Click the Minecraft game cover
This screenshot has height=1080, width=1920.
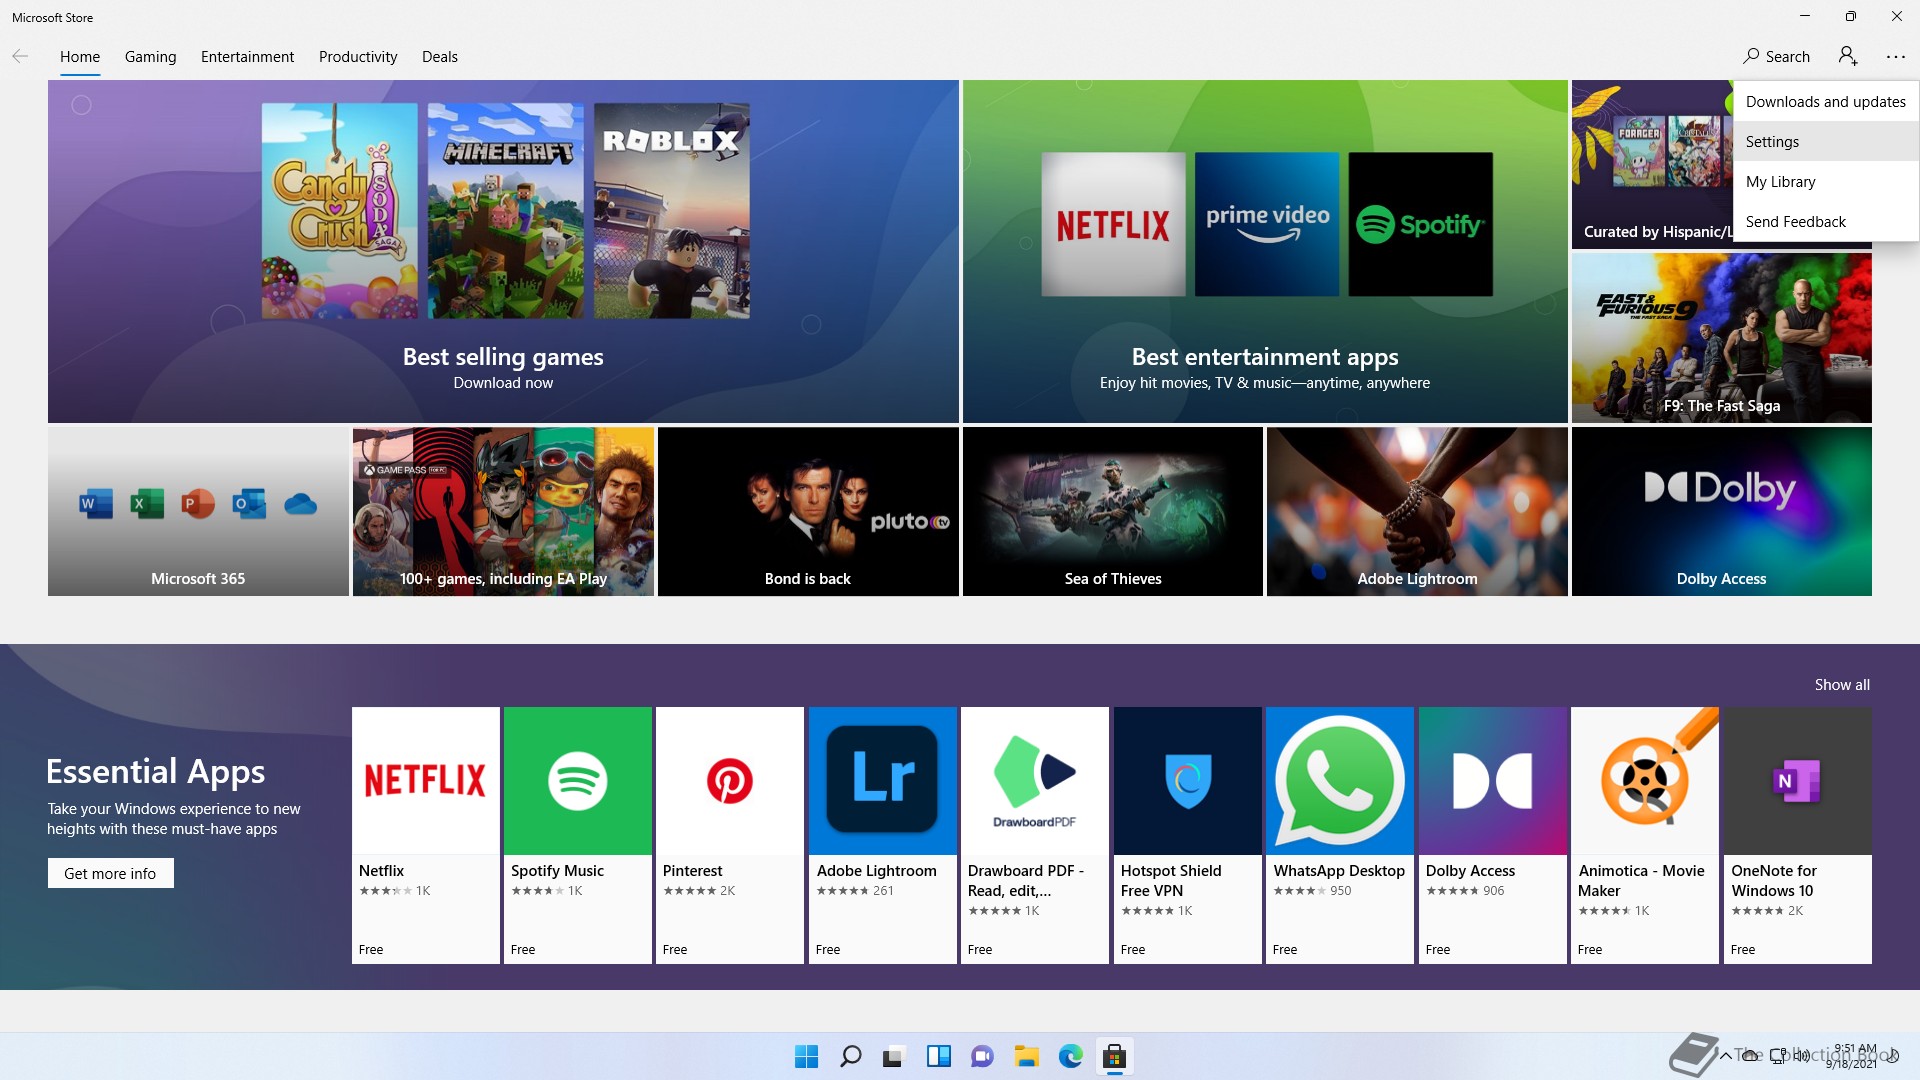point(506,211)
